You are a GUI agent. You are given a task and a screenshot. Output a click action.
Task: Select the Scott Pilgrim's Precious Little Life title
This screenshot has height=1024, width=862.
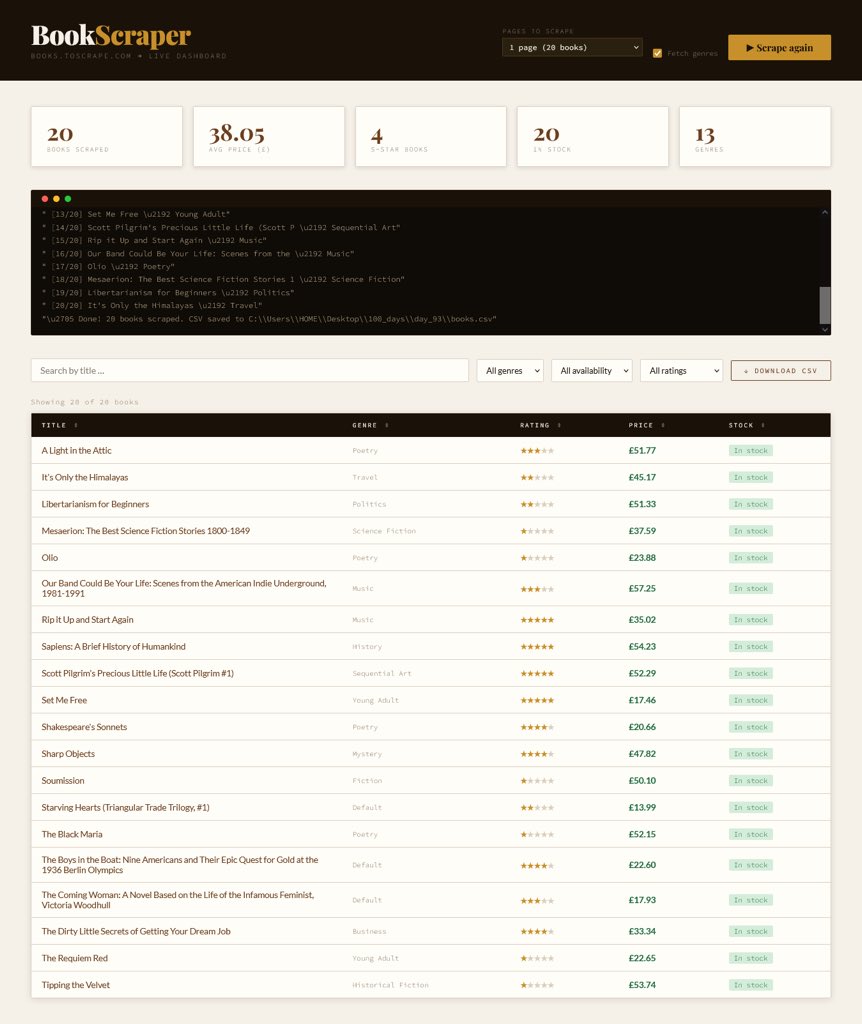pos(138,673)
